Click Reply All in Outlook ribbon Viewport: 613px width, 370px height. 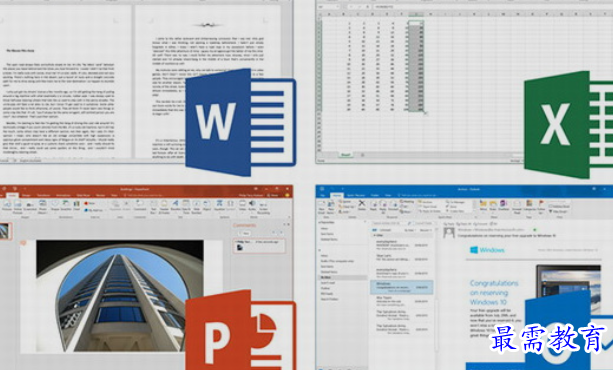click(x=383, y=207)
